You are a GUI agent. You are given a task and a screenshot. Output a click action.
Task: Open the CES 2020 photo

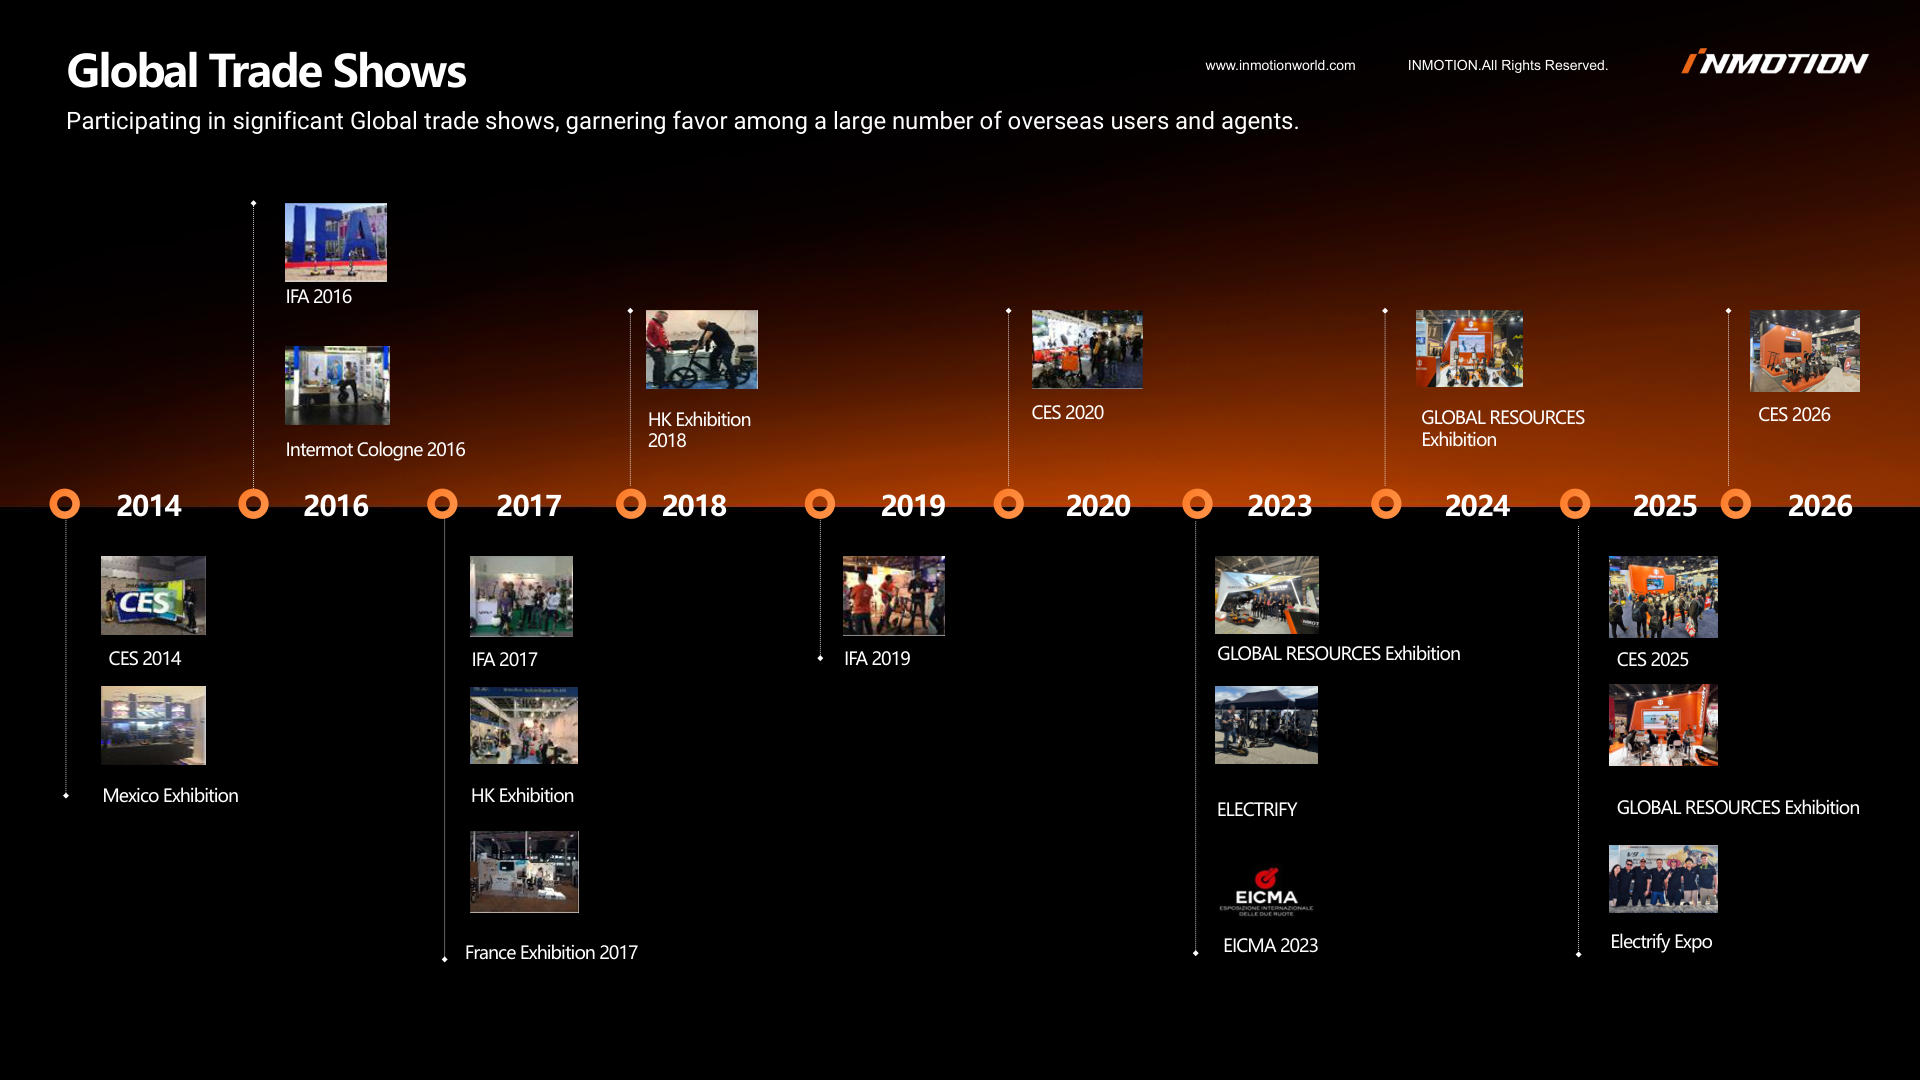click(1087, 349)
